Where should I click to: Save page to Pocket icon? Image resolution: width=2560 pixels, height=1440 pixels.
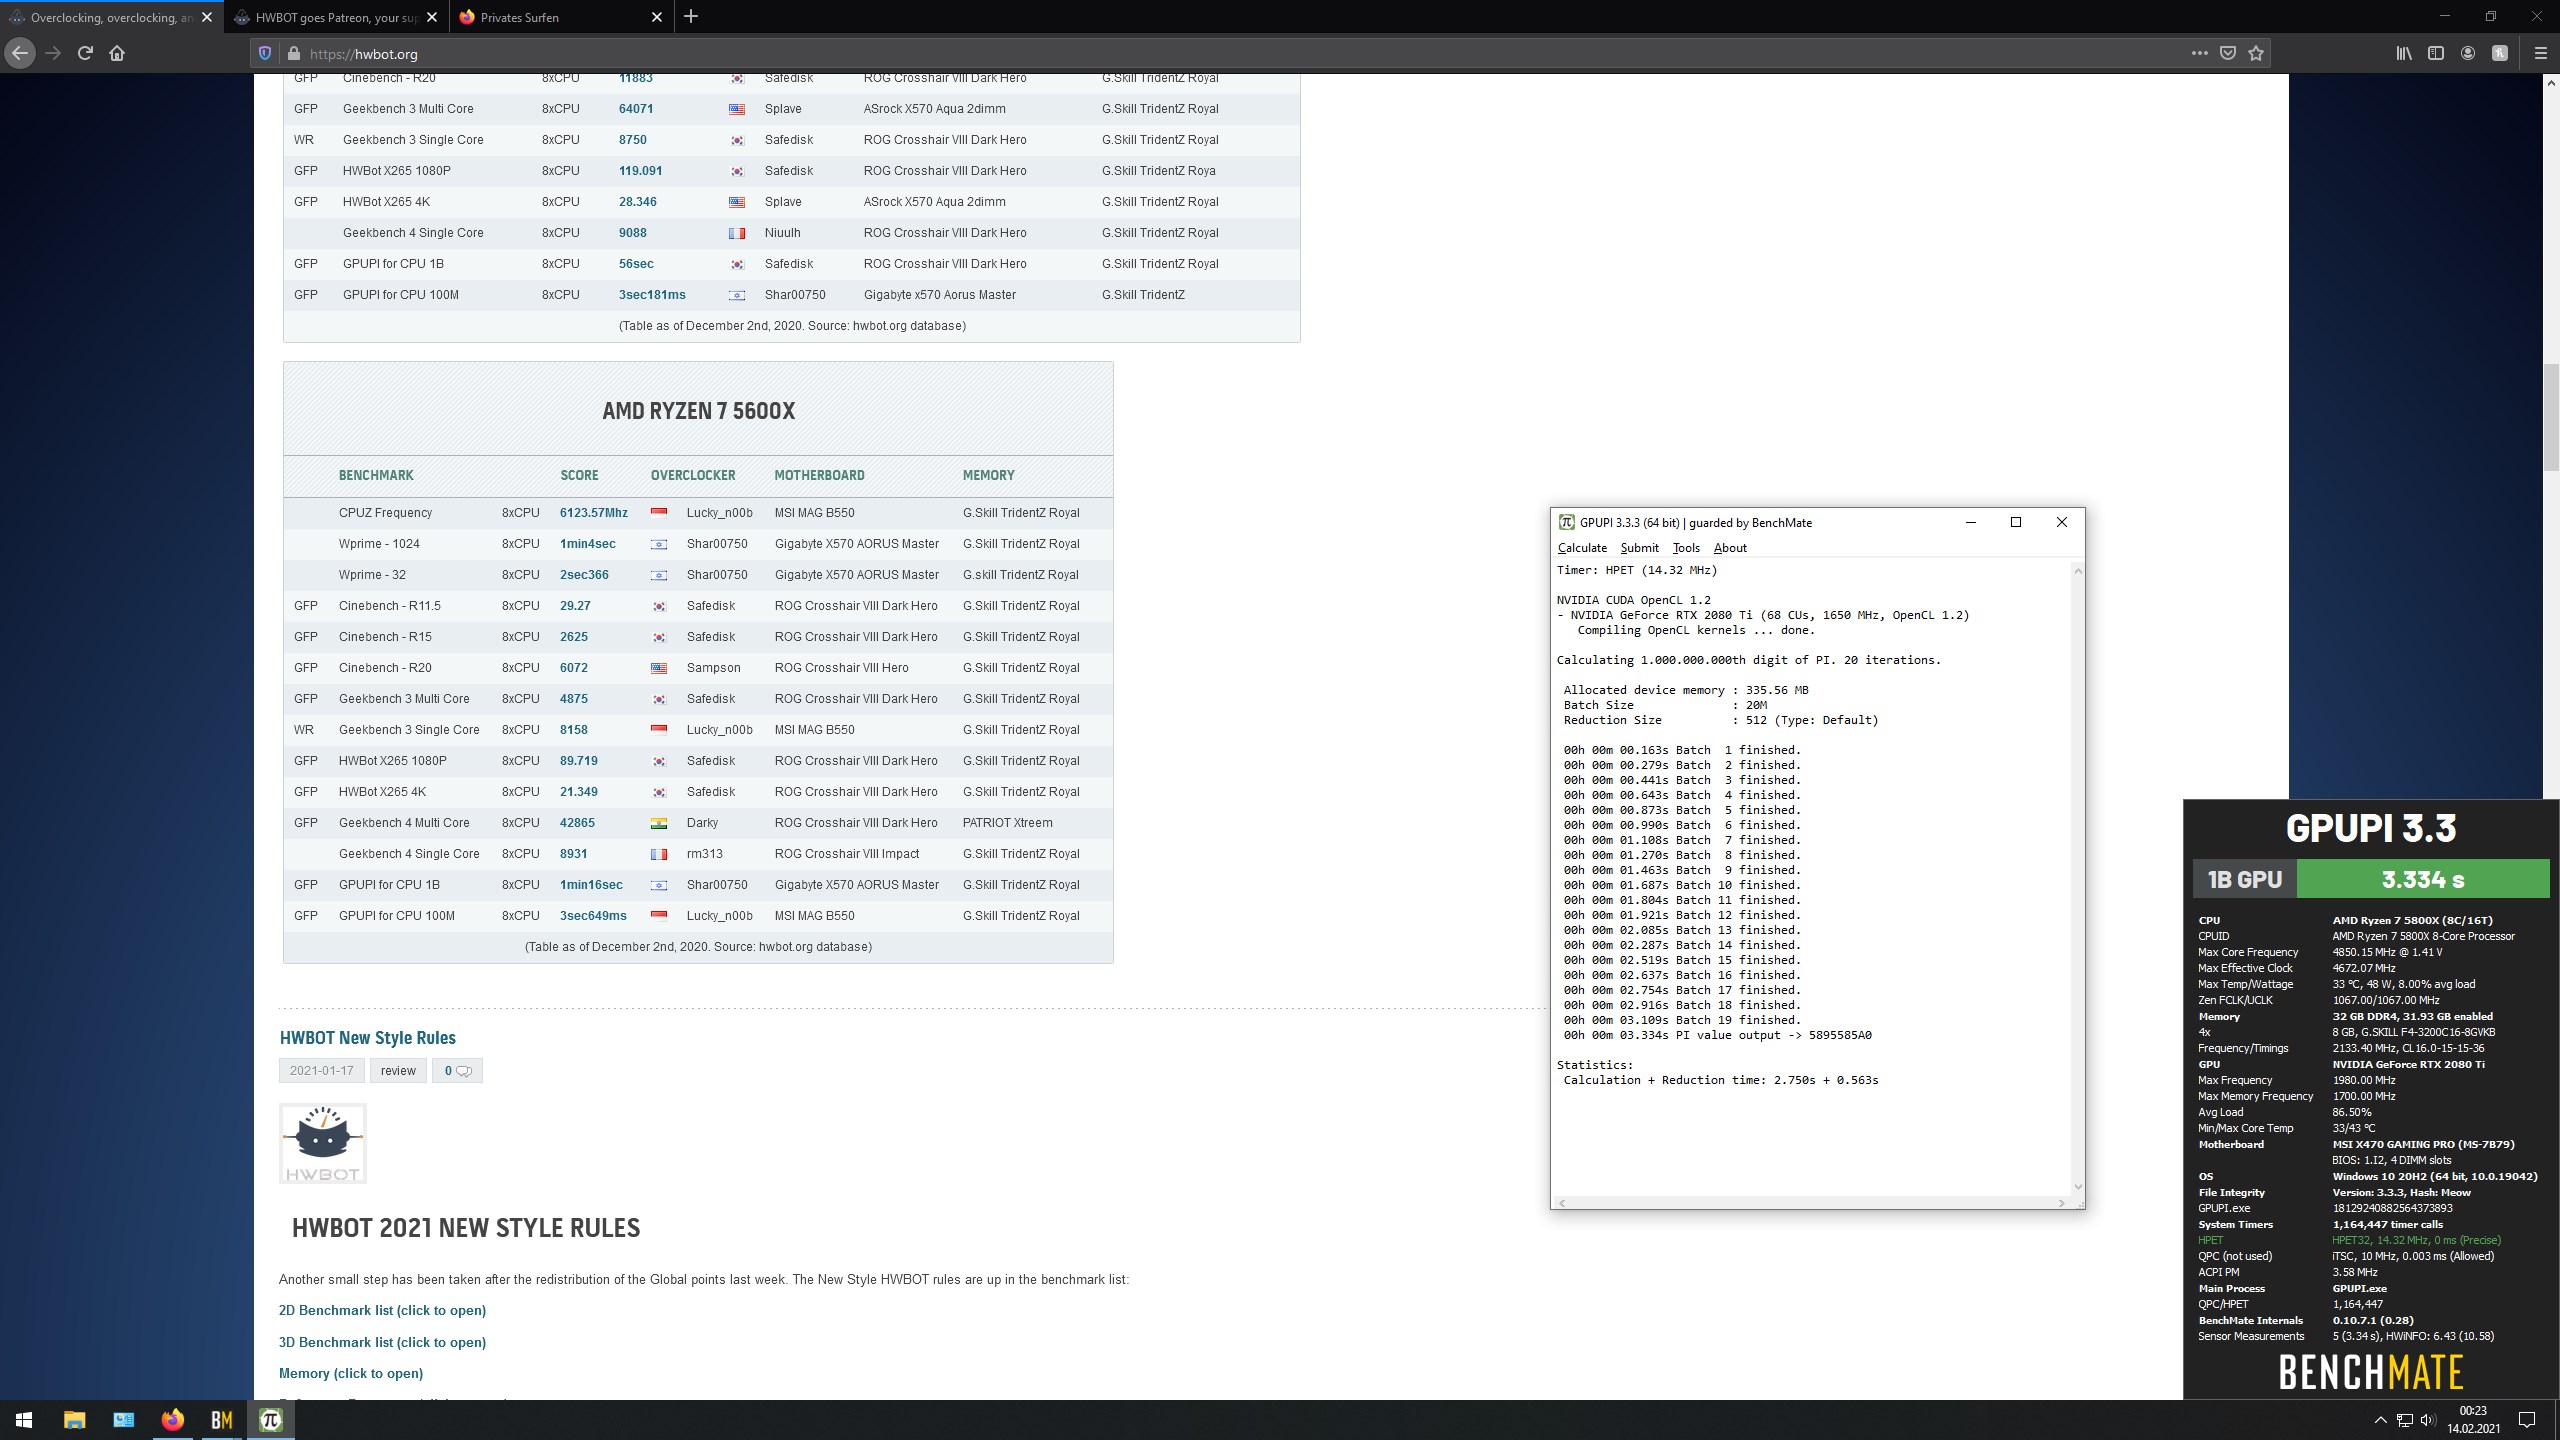pyautogui.click(x=2228, y=53)
